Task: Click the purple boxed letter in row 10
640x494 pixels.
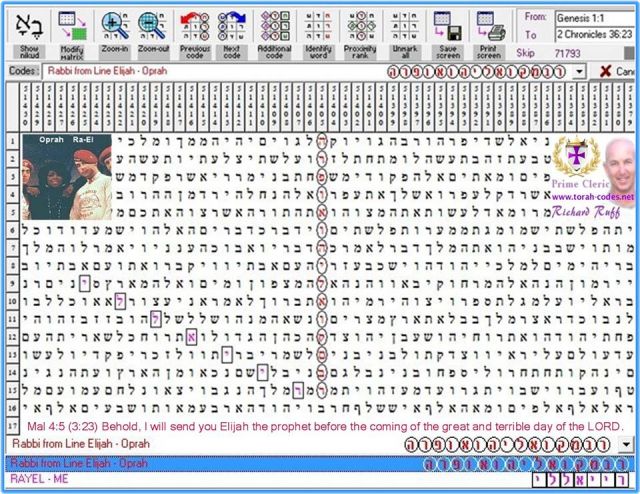Action: click(120, 302)
